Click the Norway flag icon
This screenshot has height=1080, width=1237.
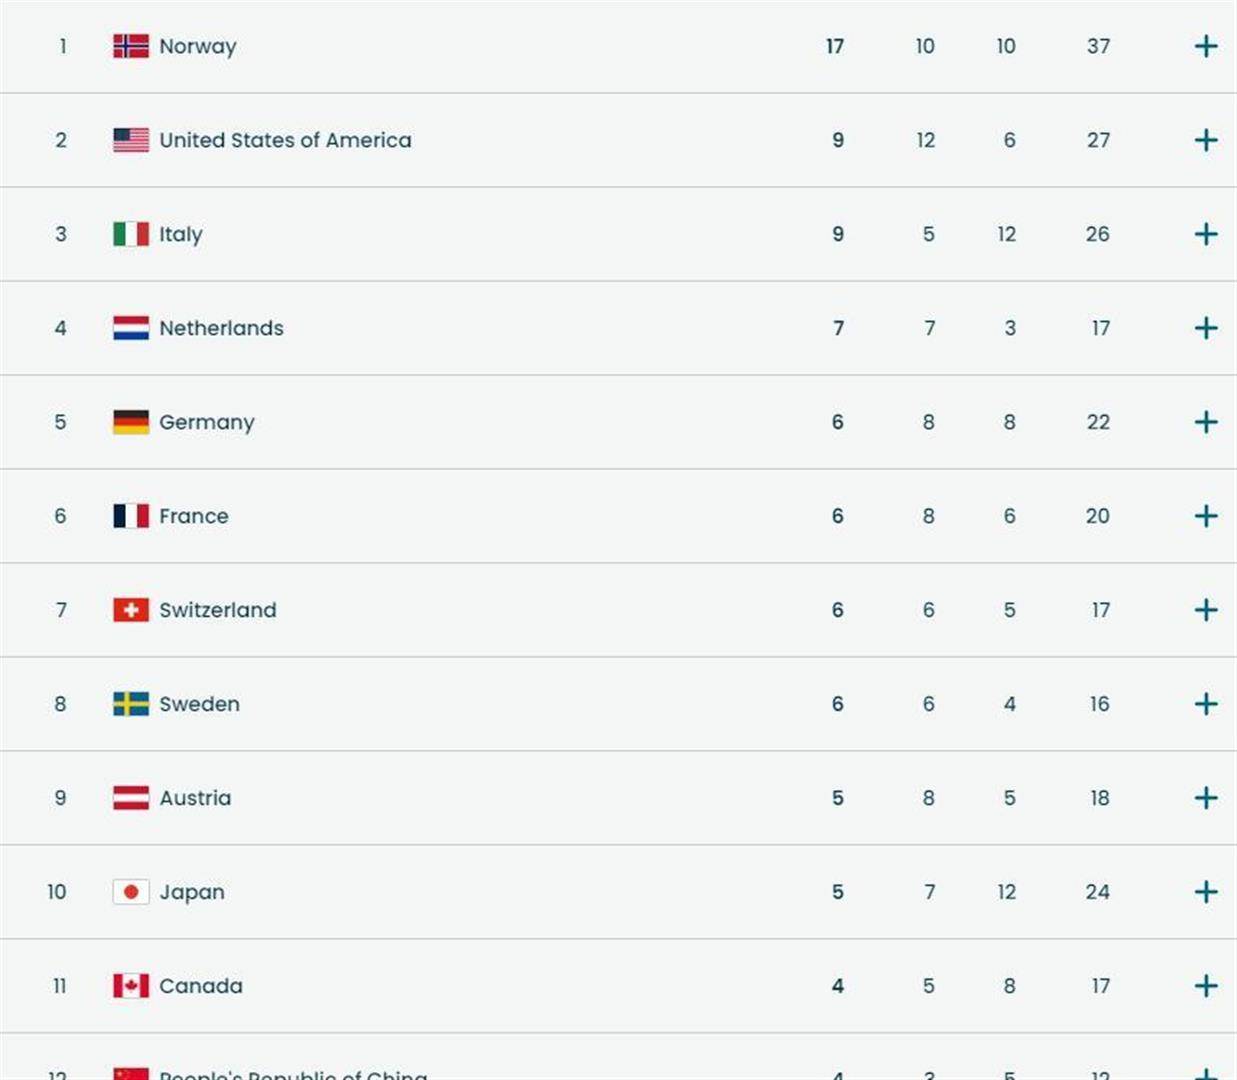[x=131, y=46]
